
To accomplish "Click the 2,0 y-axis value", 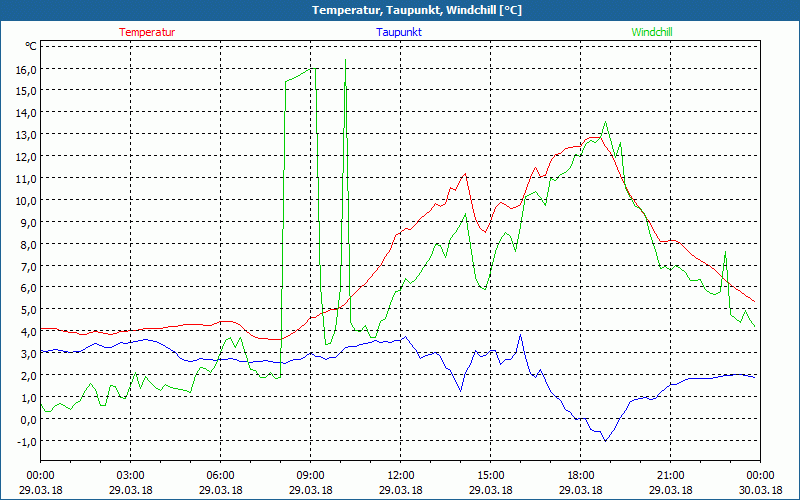I will pyautogui.click(x=29, y=376).
